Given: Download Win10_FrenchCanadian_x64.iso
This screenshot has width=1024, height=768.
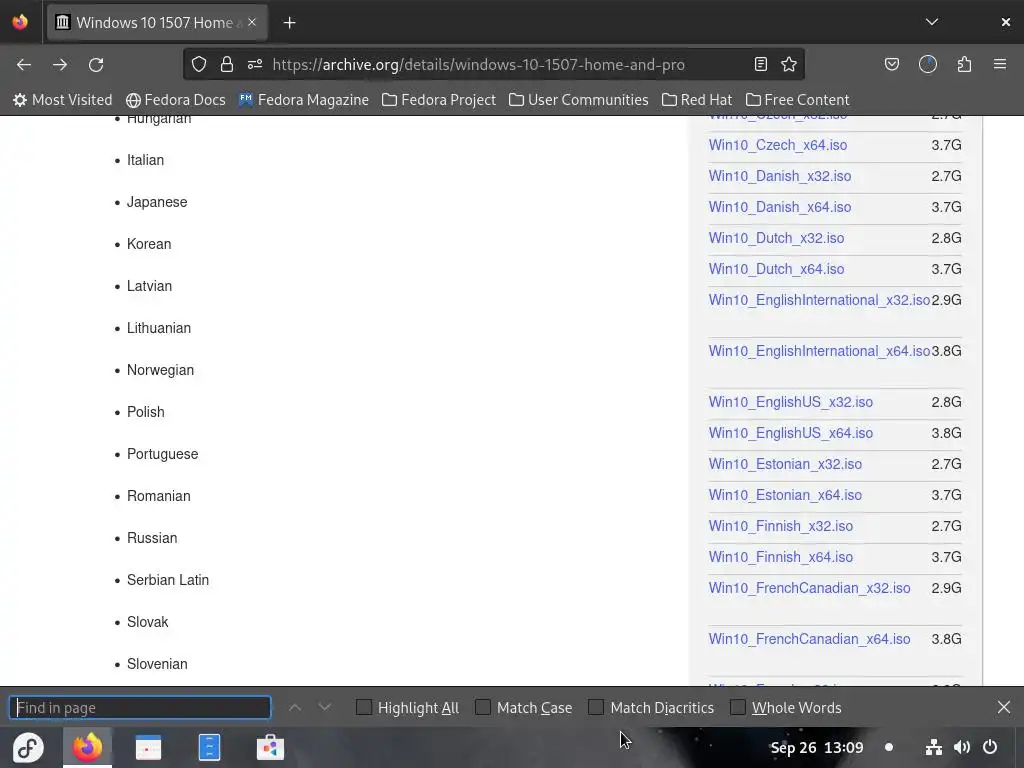Looking at the screenshot, I should pyautogui.click(x=809, y=639).
